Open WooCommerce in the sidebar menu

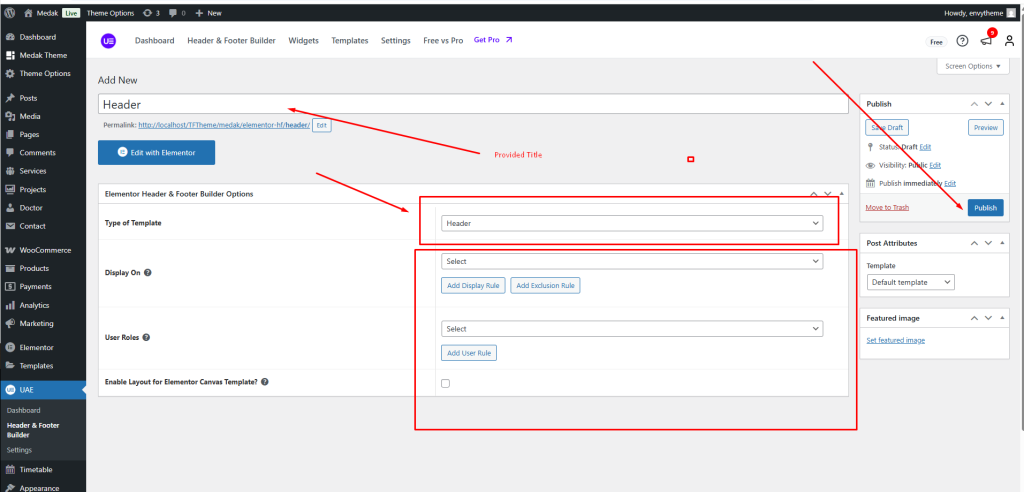48,250
